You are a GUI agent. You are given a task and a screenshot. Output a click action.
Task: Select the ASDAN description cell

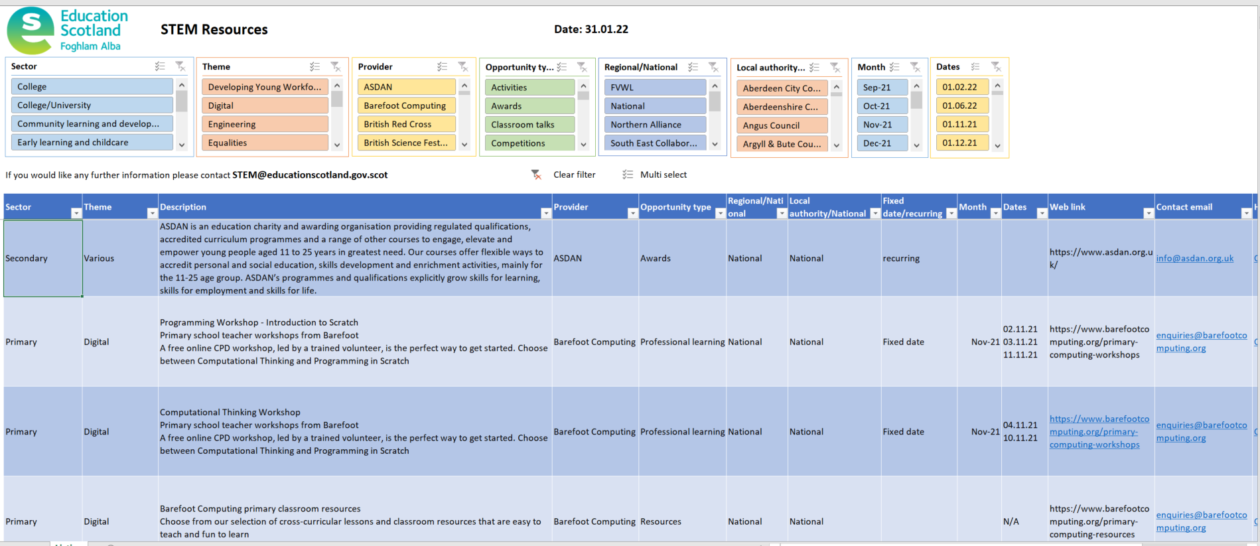click(355, 258)
